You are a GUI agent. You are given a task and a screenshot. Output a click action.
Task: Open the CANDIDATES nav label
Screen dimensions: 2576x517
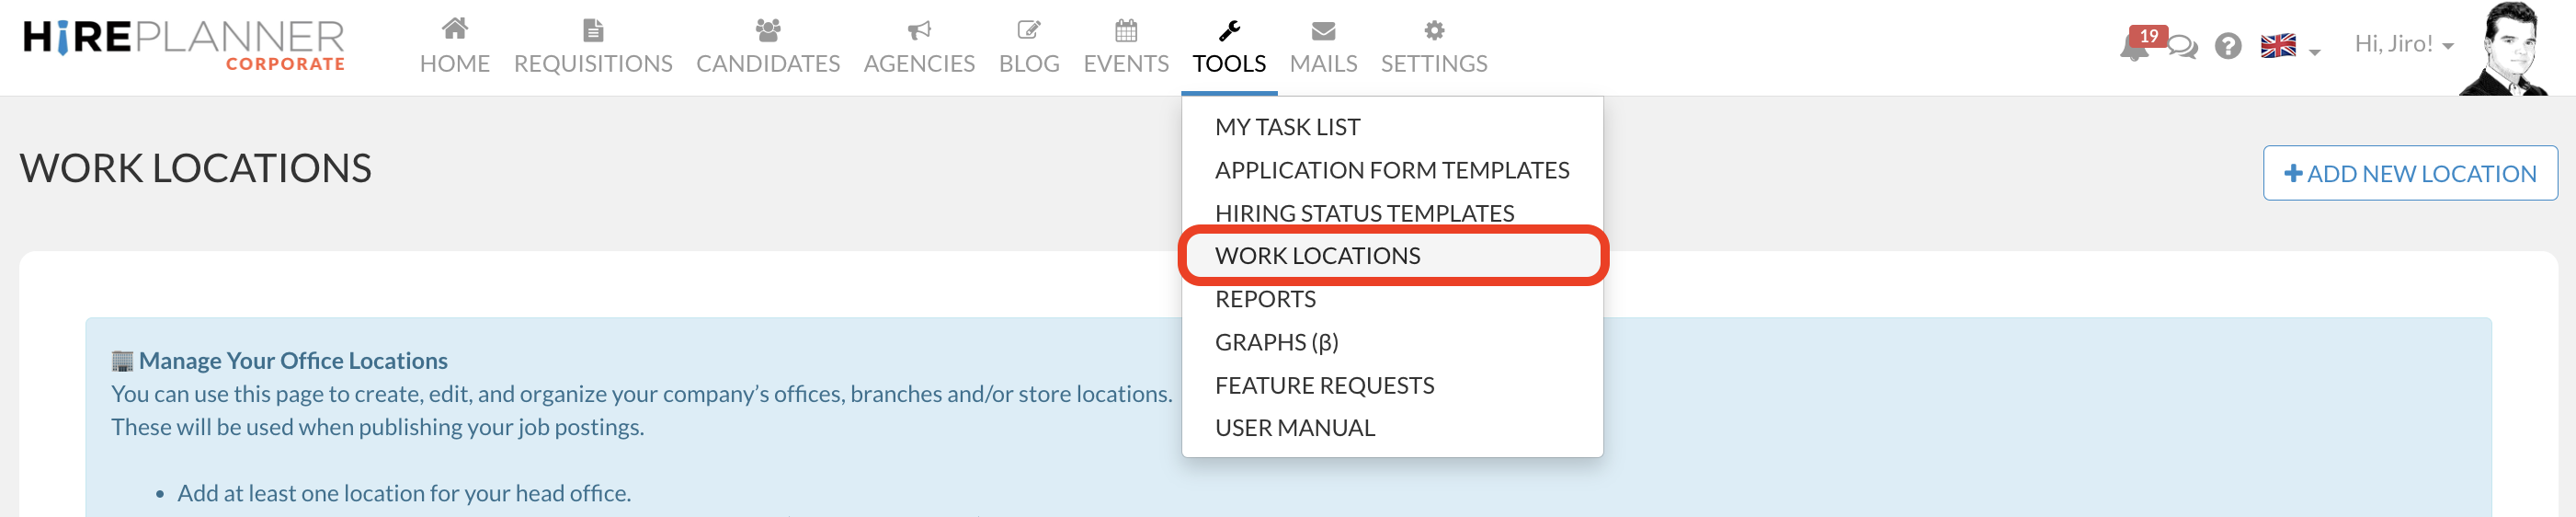768,63
